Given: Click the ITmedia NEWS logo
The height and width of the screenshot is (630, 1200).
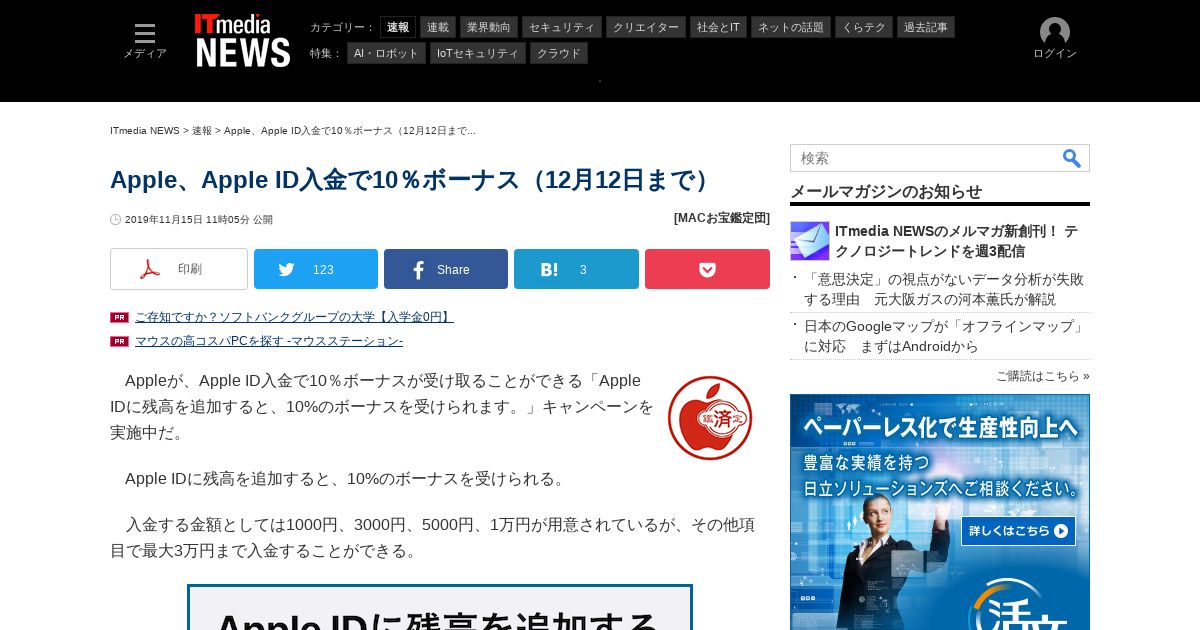Looking at the screenshot, I should click(242, 41).
